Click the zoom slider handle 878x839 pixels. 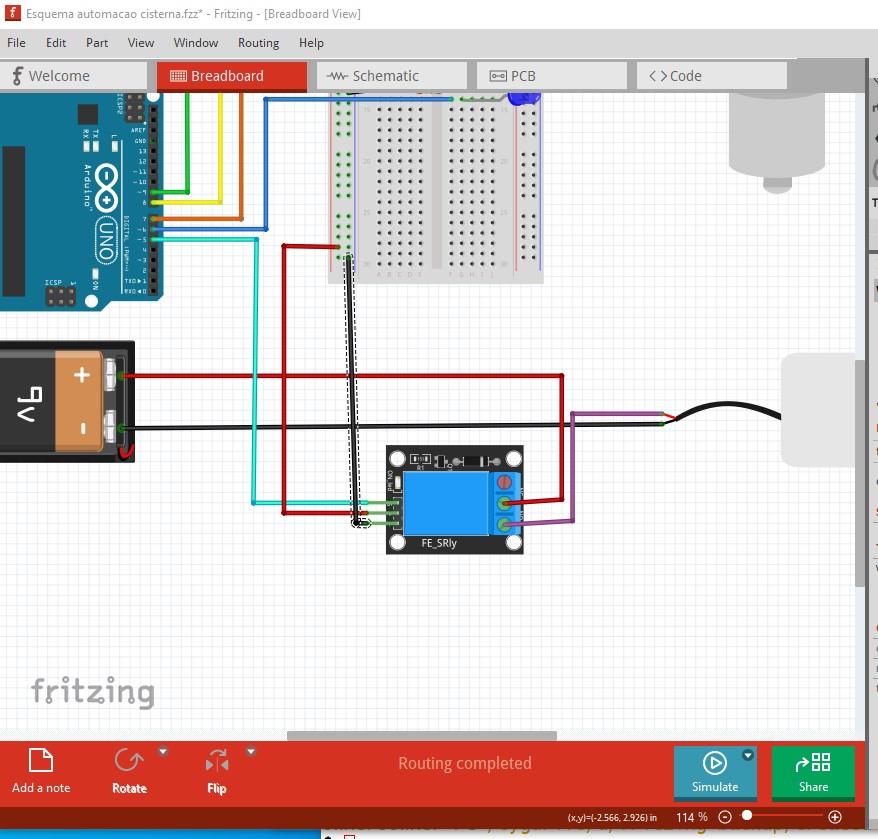(x=746, y=816)
